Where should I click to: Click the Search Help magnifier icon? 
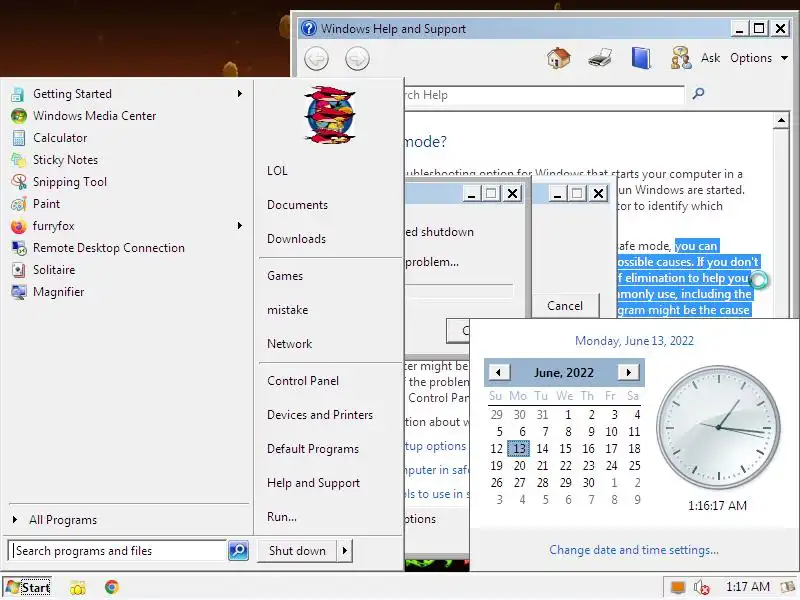(698, 93)
